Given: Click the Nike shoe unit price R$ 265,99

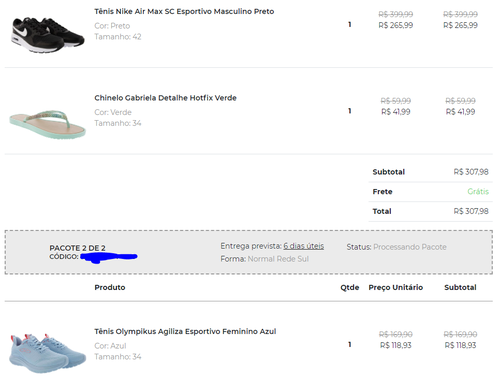Looking at the screenshot, I should click(x=396, y=25).
